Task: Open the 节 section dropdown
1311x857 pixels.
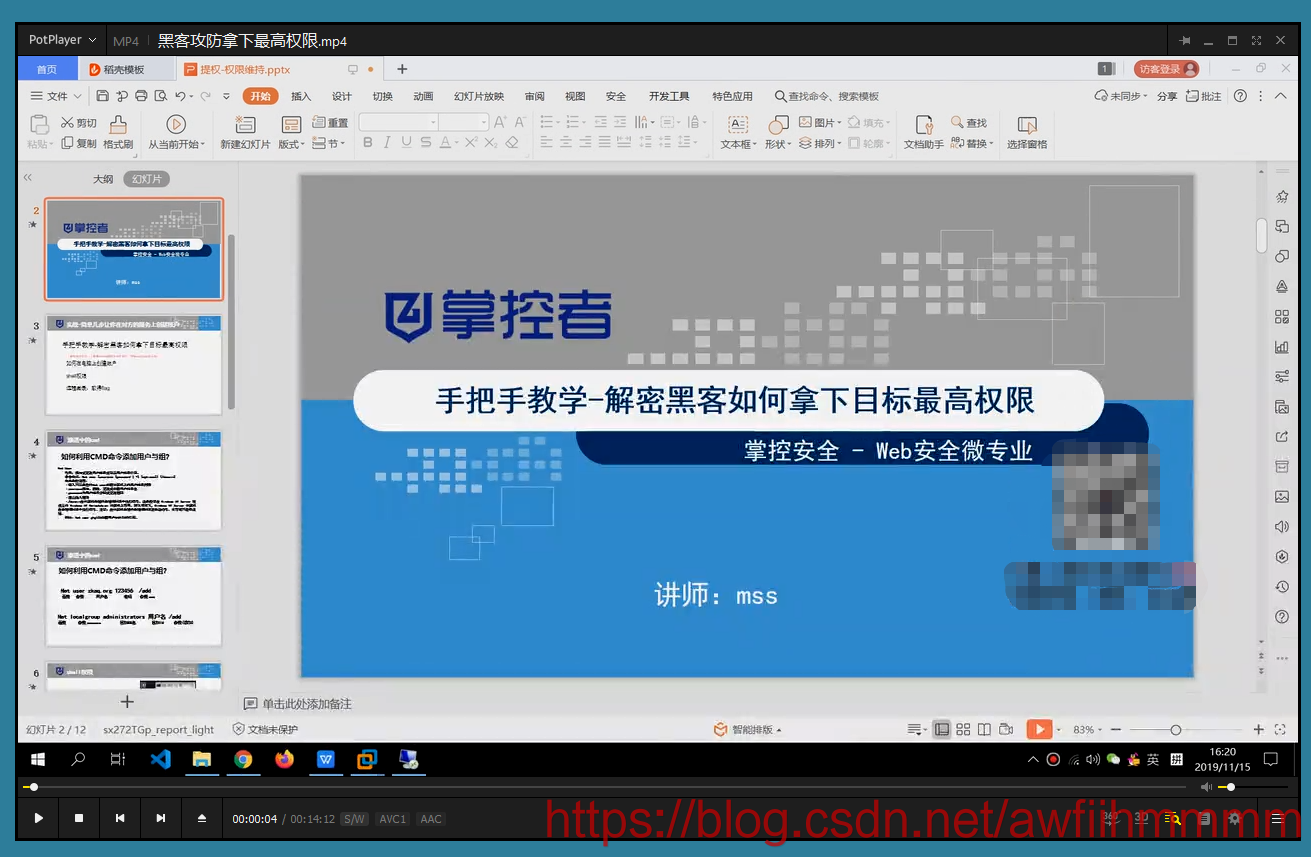Action: click(x=329, y=143)
